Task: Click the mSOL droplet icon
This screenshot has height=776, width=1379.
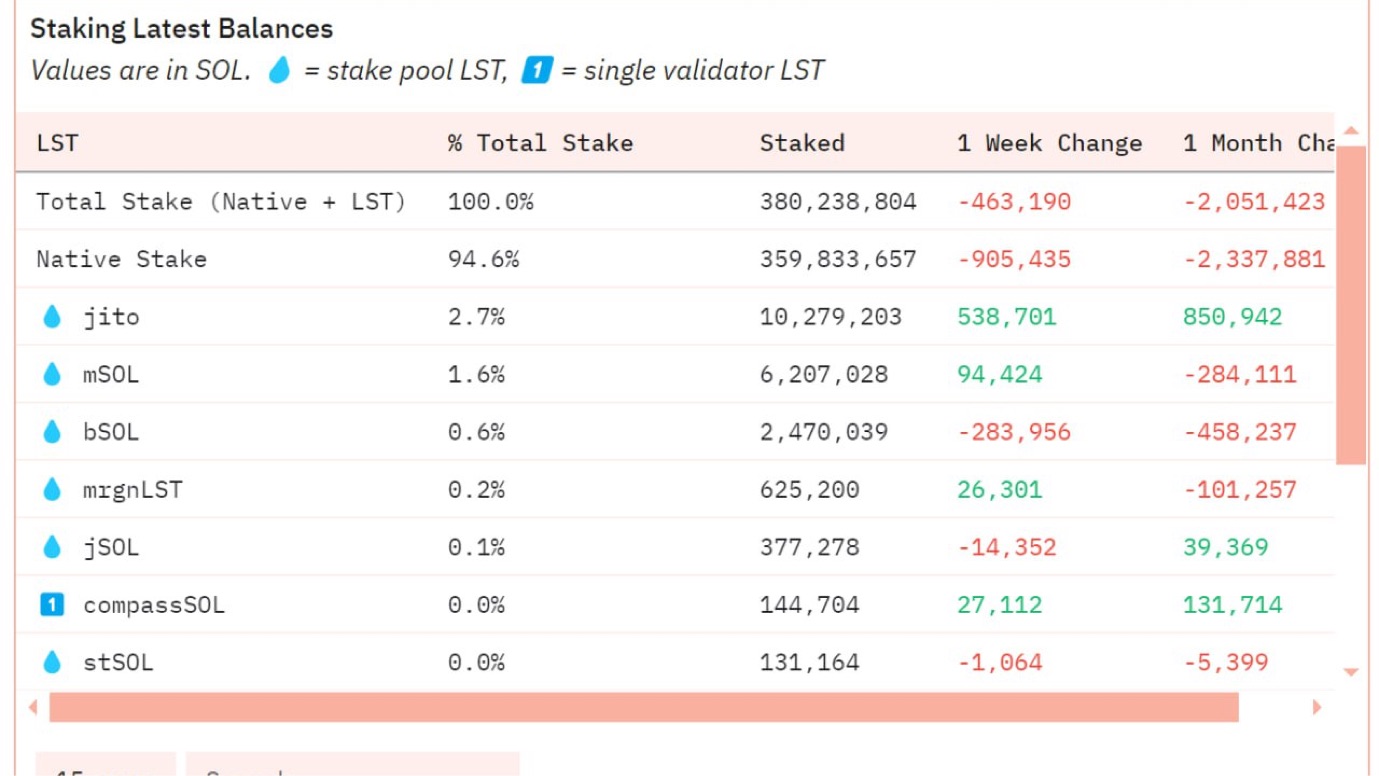Action: (x=52, y=375)
